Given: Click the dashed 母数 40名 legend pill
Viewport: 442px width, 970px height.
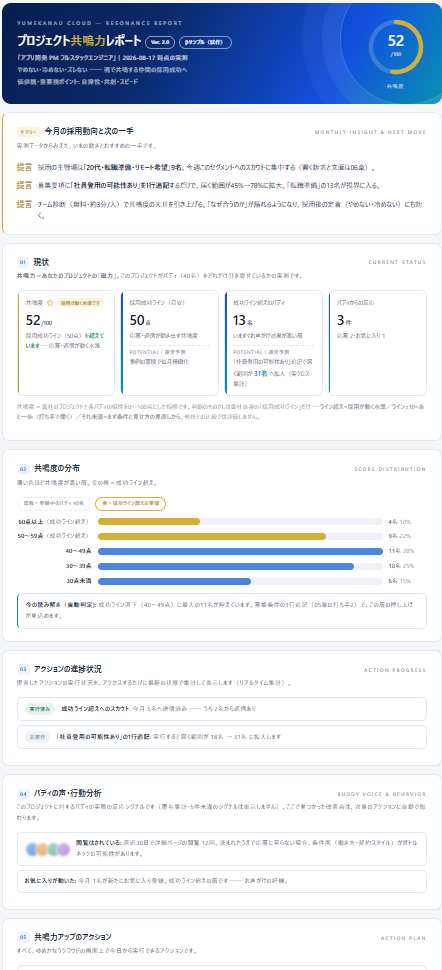Looking at the screenshot, I should click(54, 504).
